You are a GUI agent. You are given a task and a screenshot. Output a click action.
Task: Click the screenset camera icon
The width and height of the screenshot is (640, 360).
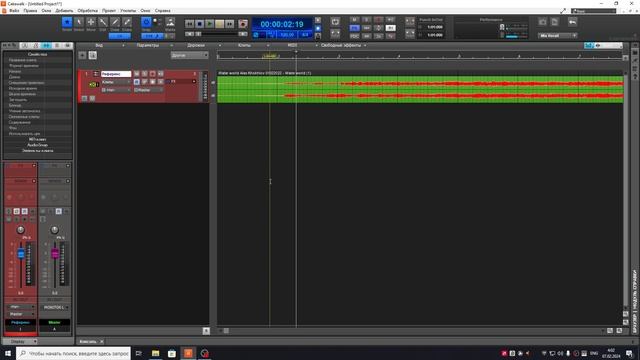pos(542,22)
